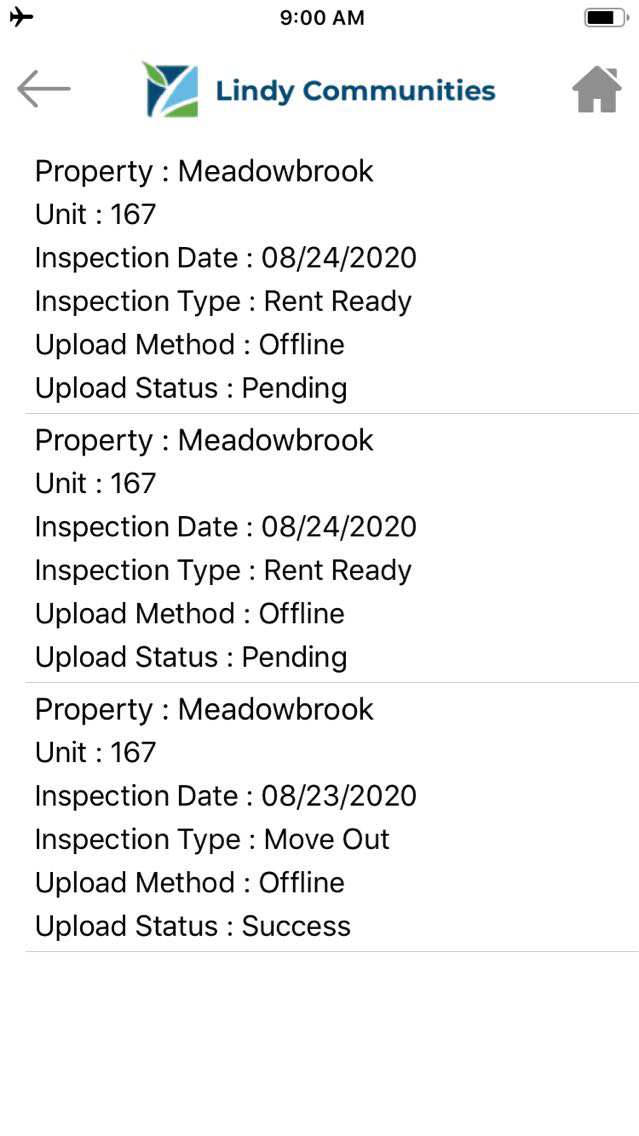Image resolution: width=639 pixels, height=1136 pixels.
Task: Select the first 08/24/2020 inspection date
Action: pos(225,258)
